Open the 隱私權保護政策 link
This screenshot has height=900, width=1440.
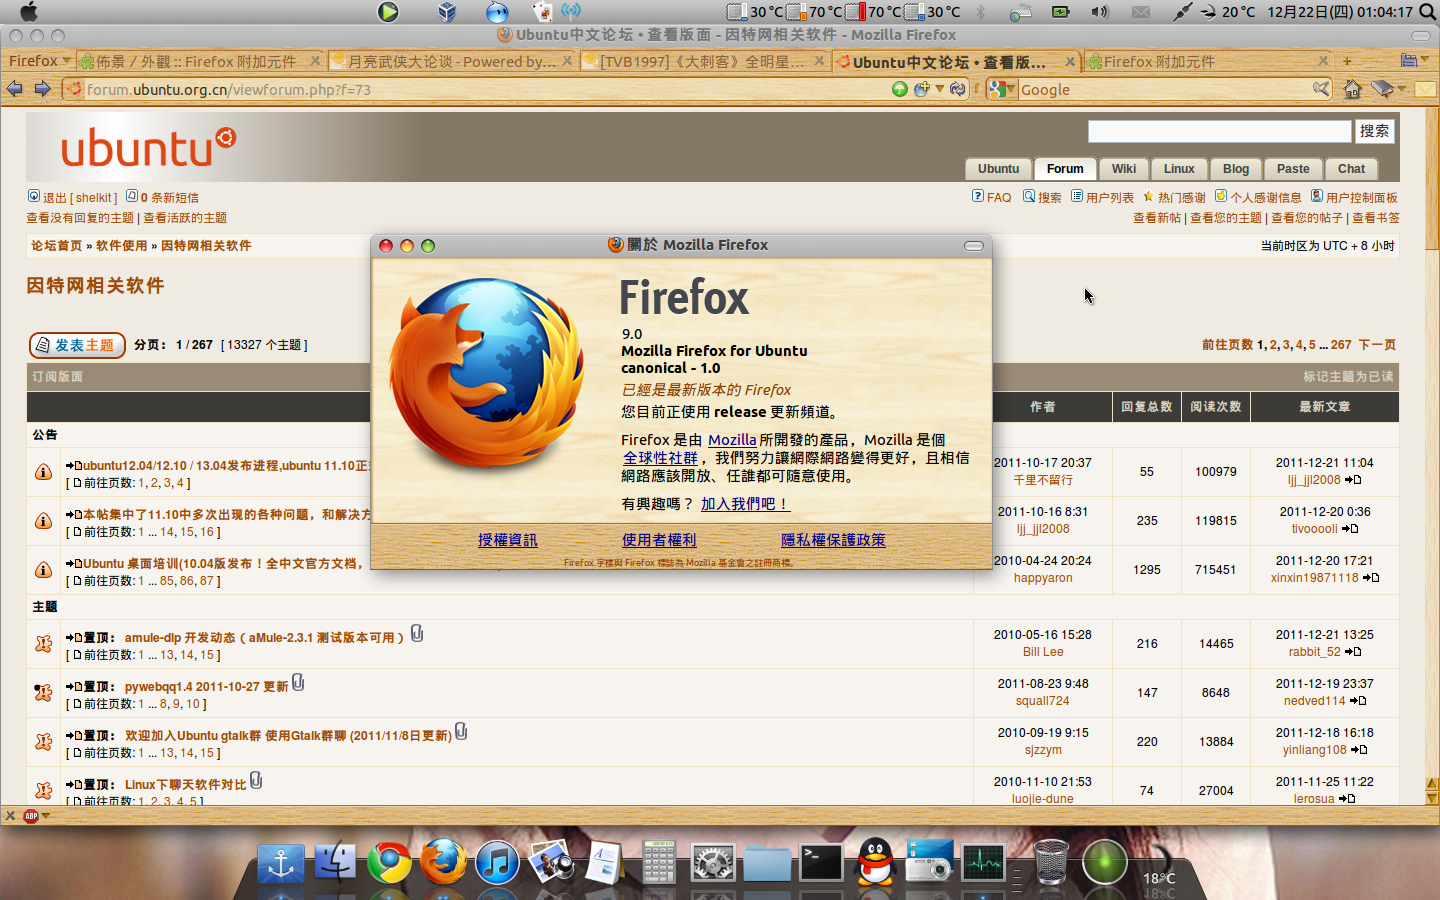click(x=833, y=540)
